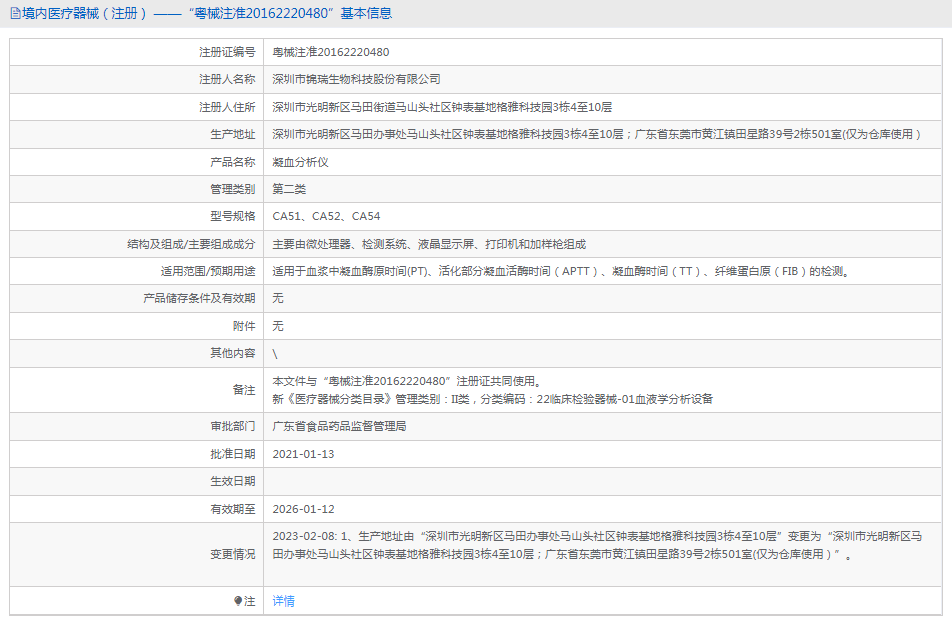
Task: Click the 生产地址 label
Action: coord(233,134)
